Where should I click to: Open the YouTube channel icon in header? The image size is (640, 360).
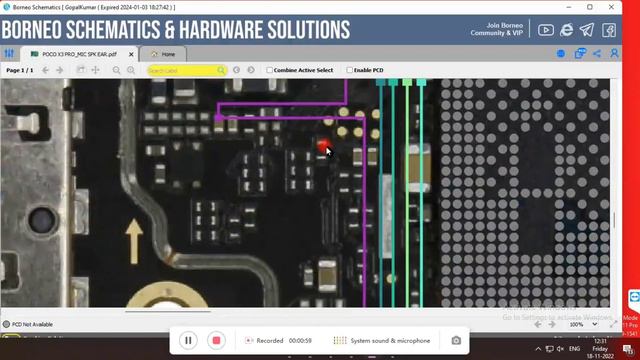pyautogui.click(x=546, y=30)
